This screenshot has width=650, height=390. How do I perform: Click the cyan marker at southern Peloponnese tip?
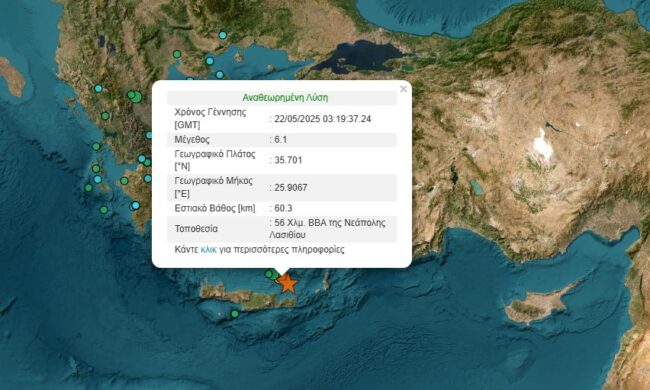point(135,205)
